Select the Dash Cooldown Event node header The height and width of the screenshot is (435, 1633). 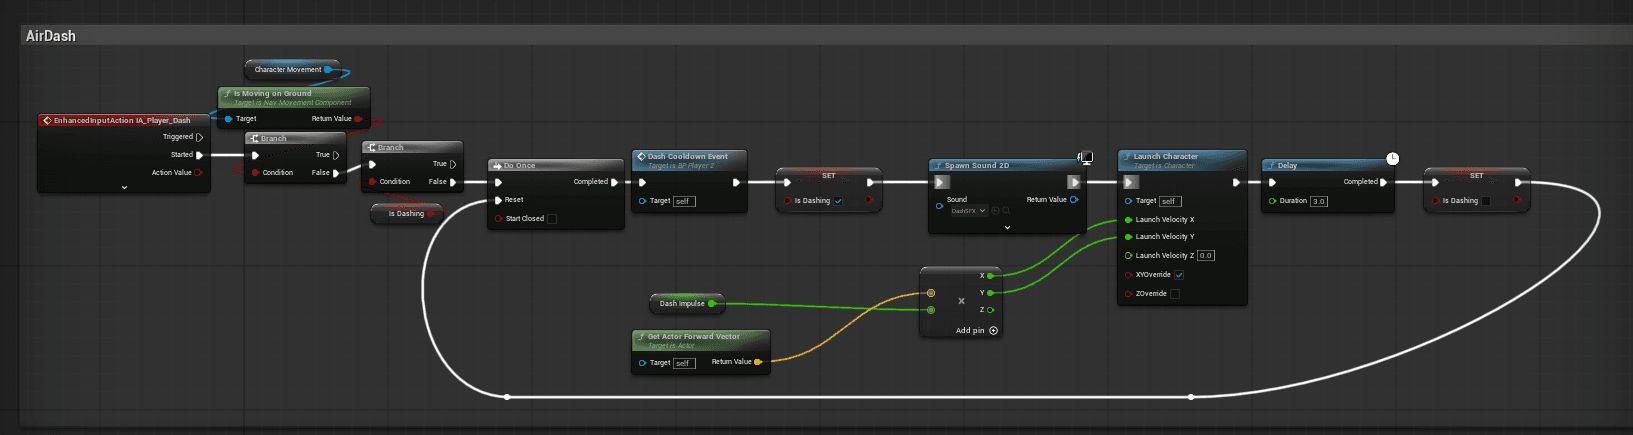[x=689, y=159]
